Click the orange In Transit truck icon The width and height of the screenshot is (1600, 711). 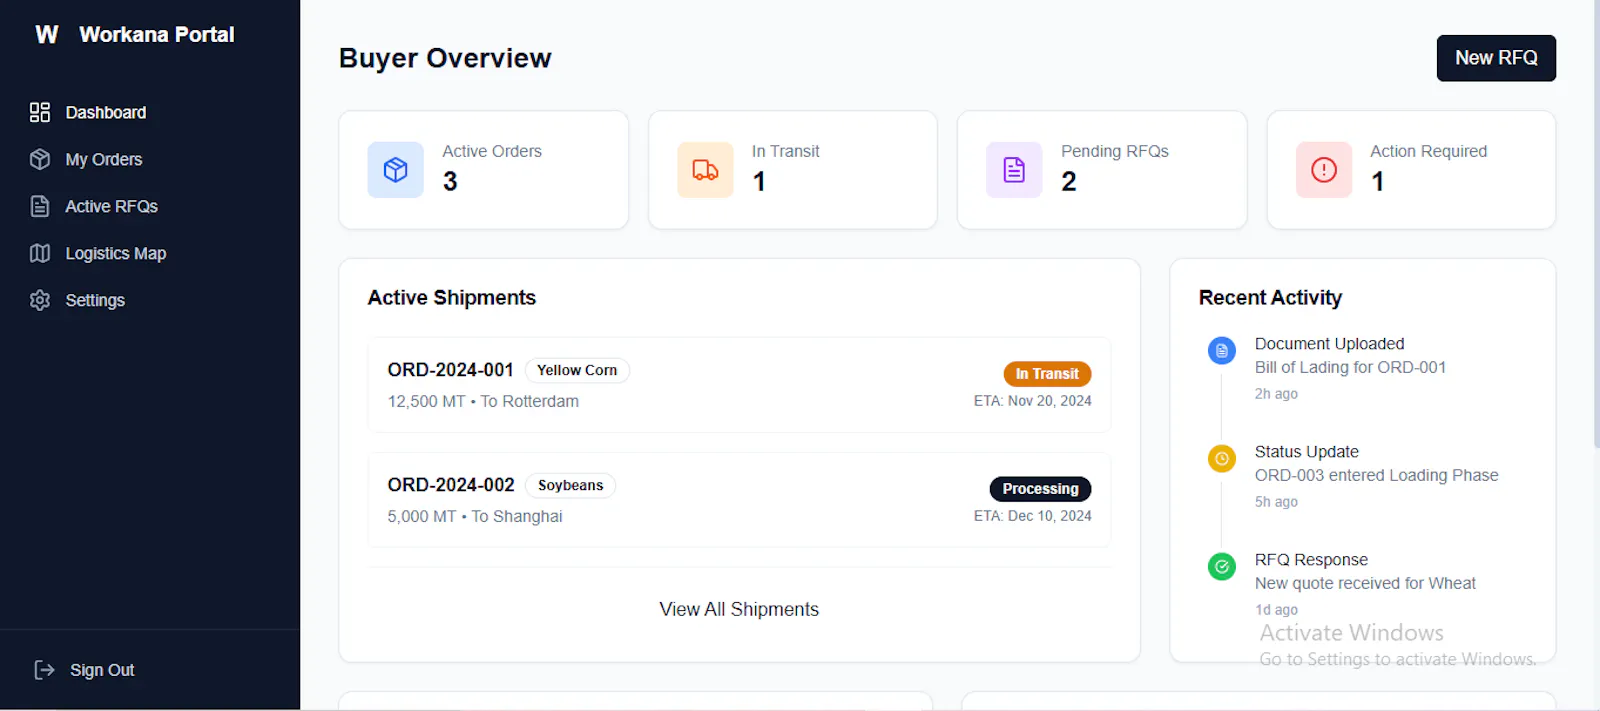[705, 170]
